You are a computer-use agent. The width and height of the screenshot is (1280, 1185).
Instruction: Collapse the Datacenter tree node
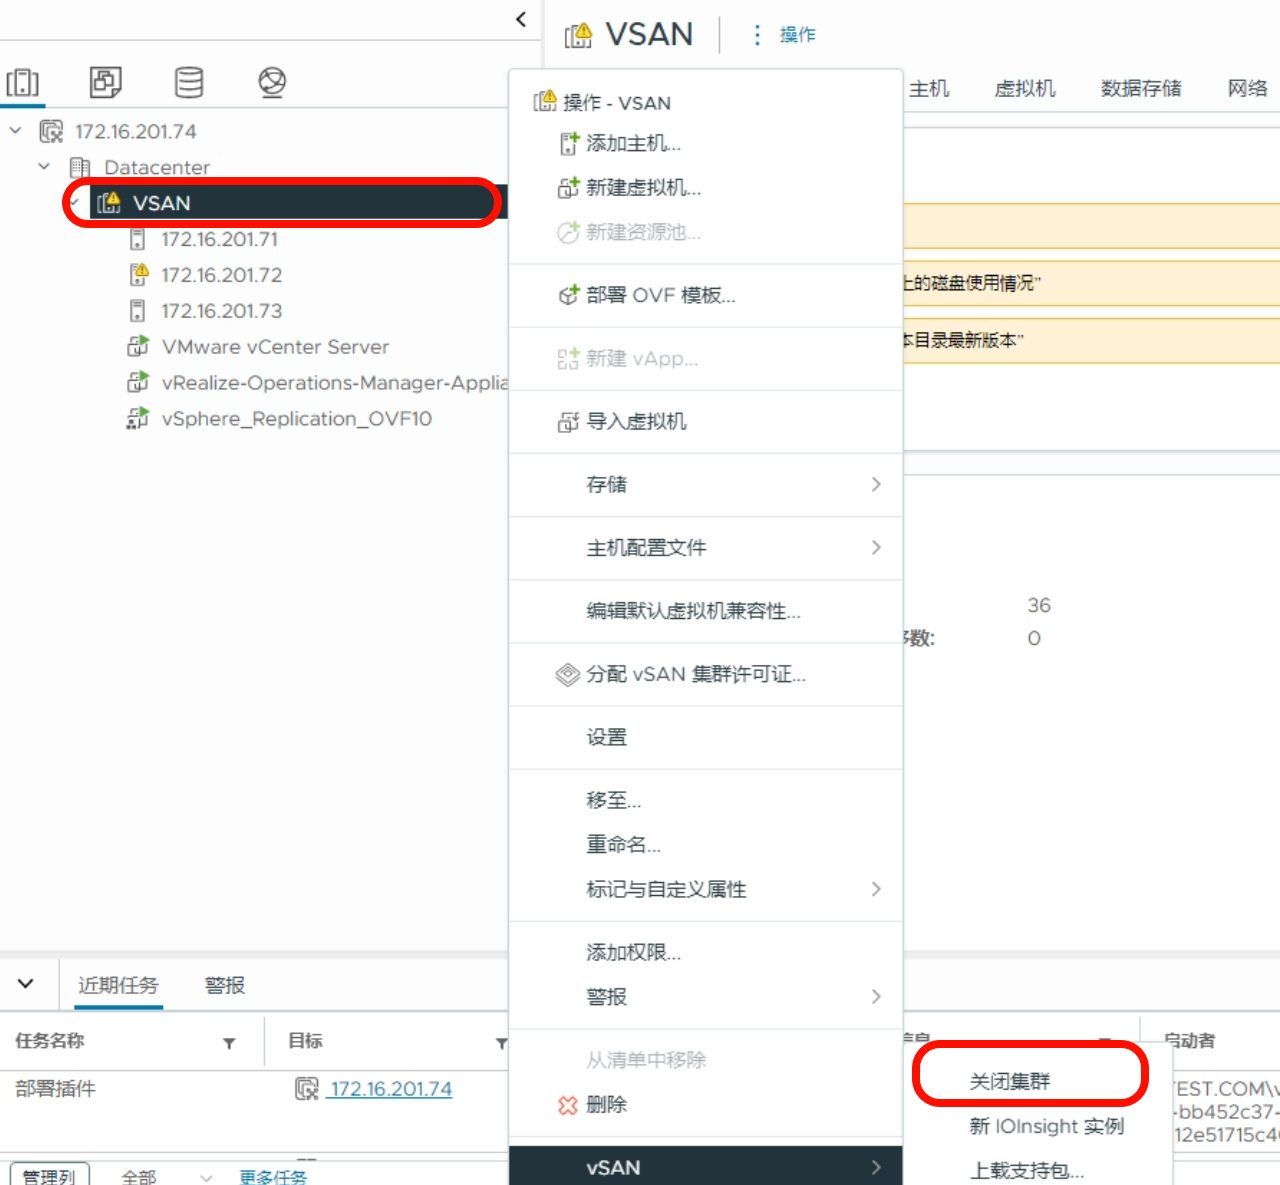pyautogui.click(x=44, y=166)
